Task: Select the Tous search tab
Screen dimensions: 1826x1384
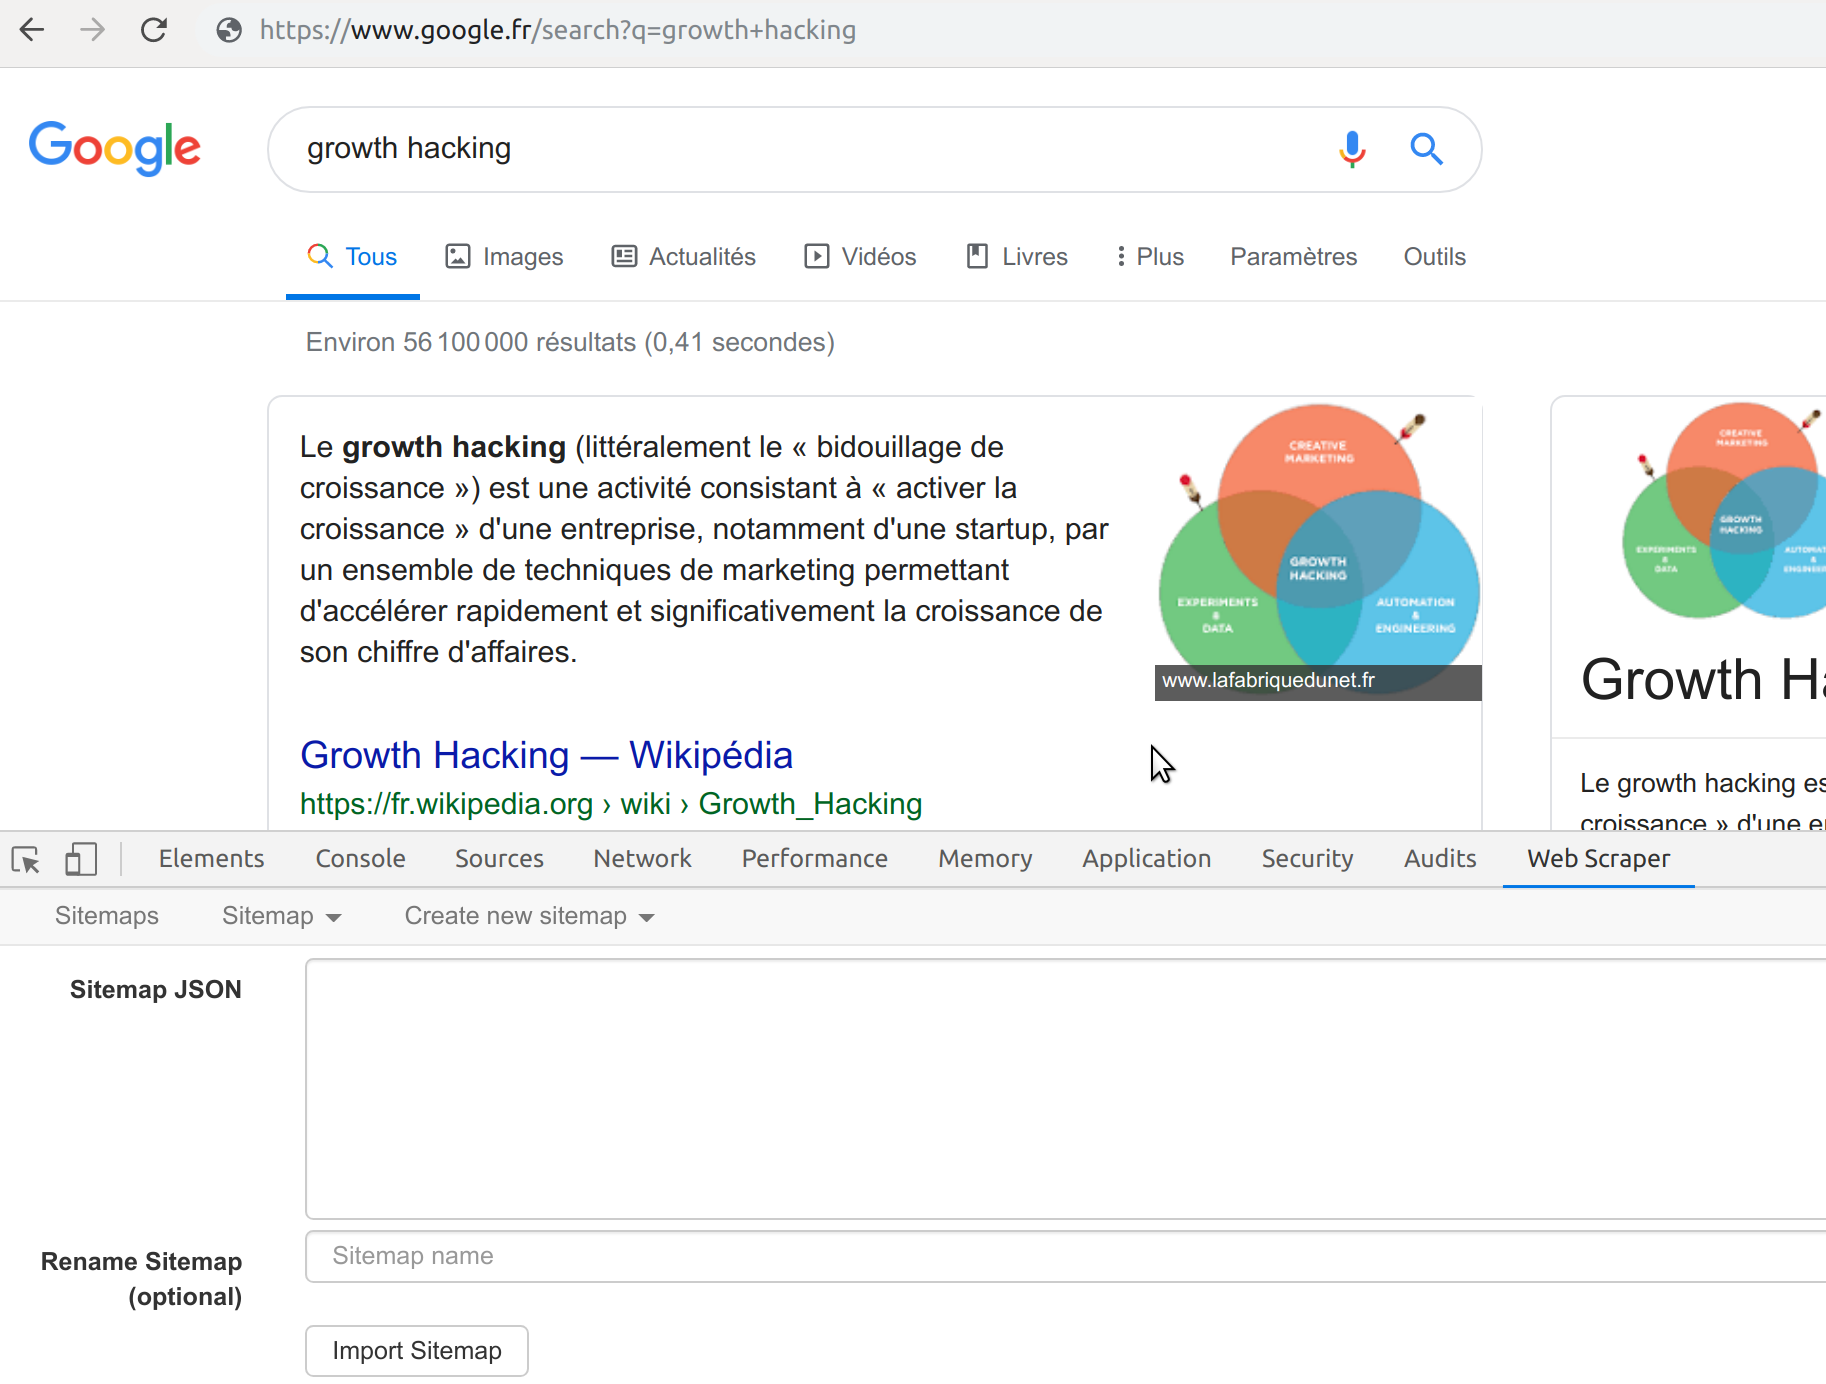Action: click(352, 257)
